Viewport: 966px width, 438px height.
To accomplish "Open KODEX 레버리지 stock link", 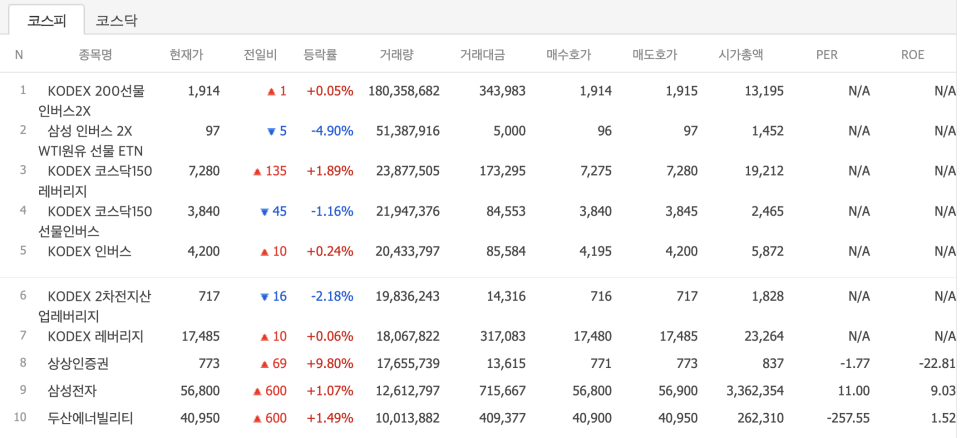I will click(95, 336).
